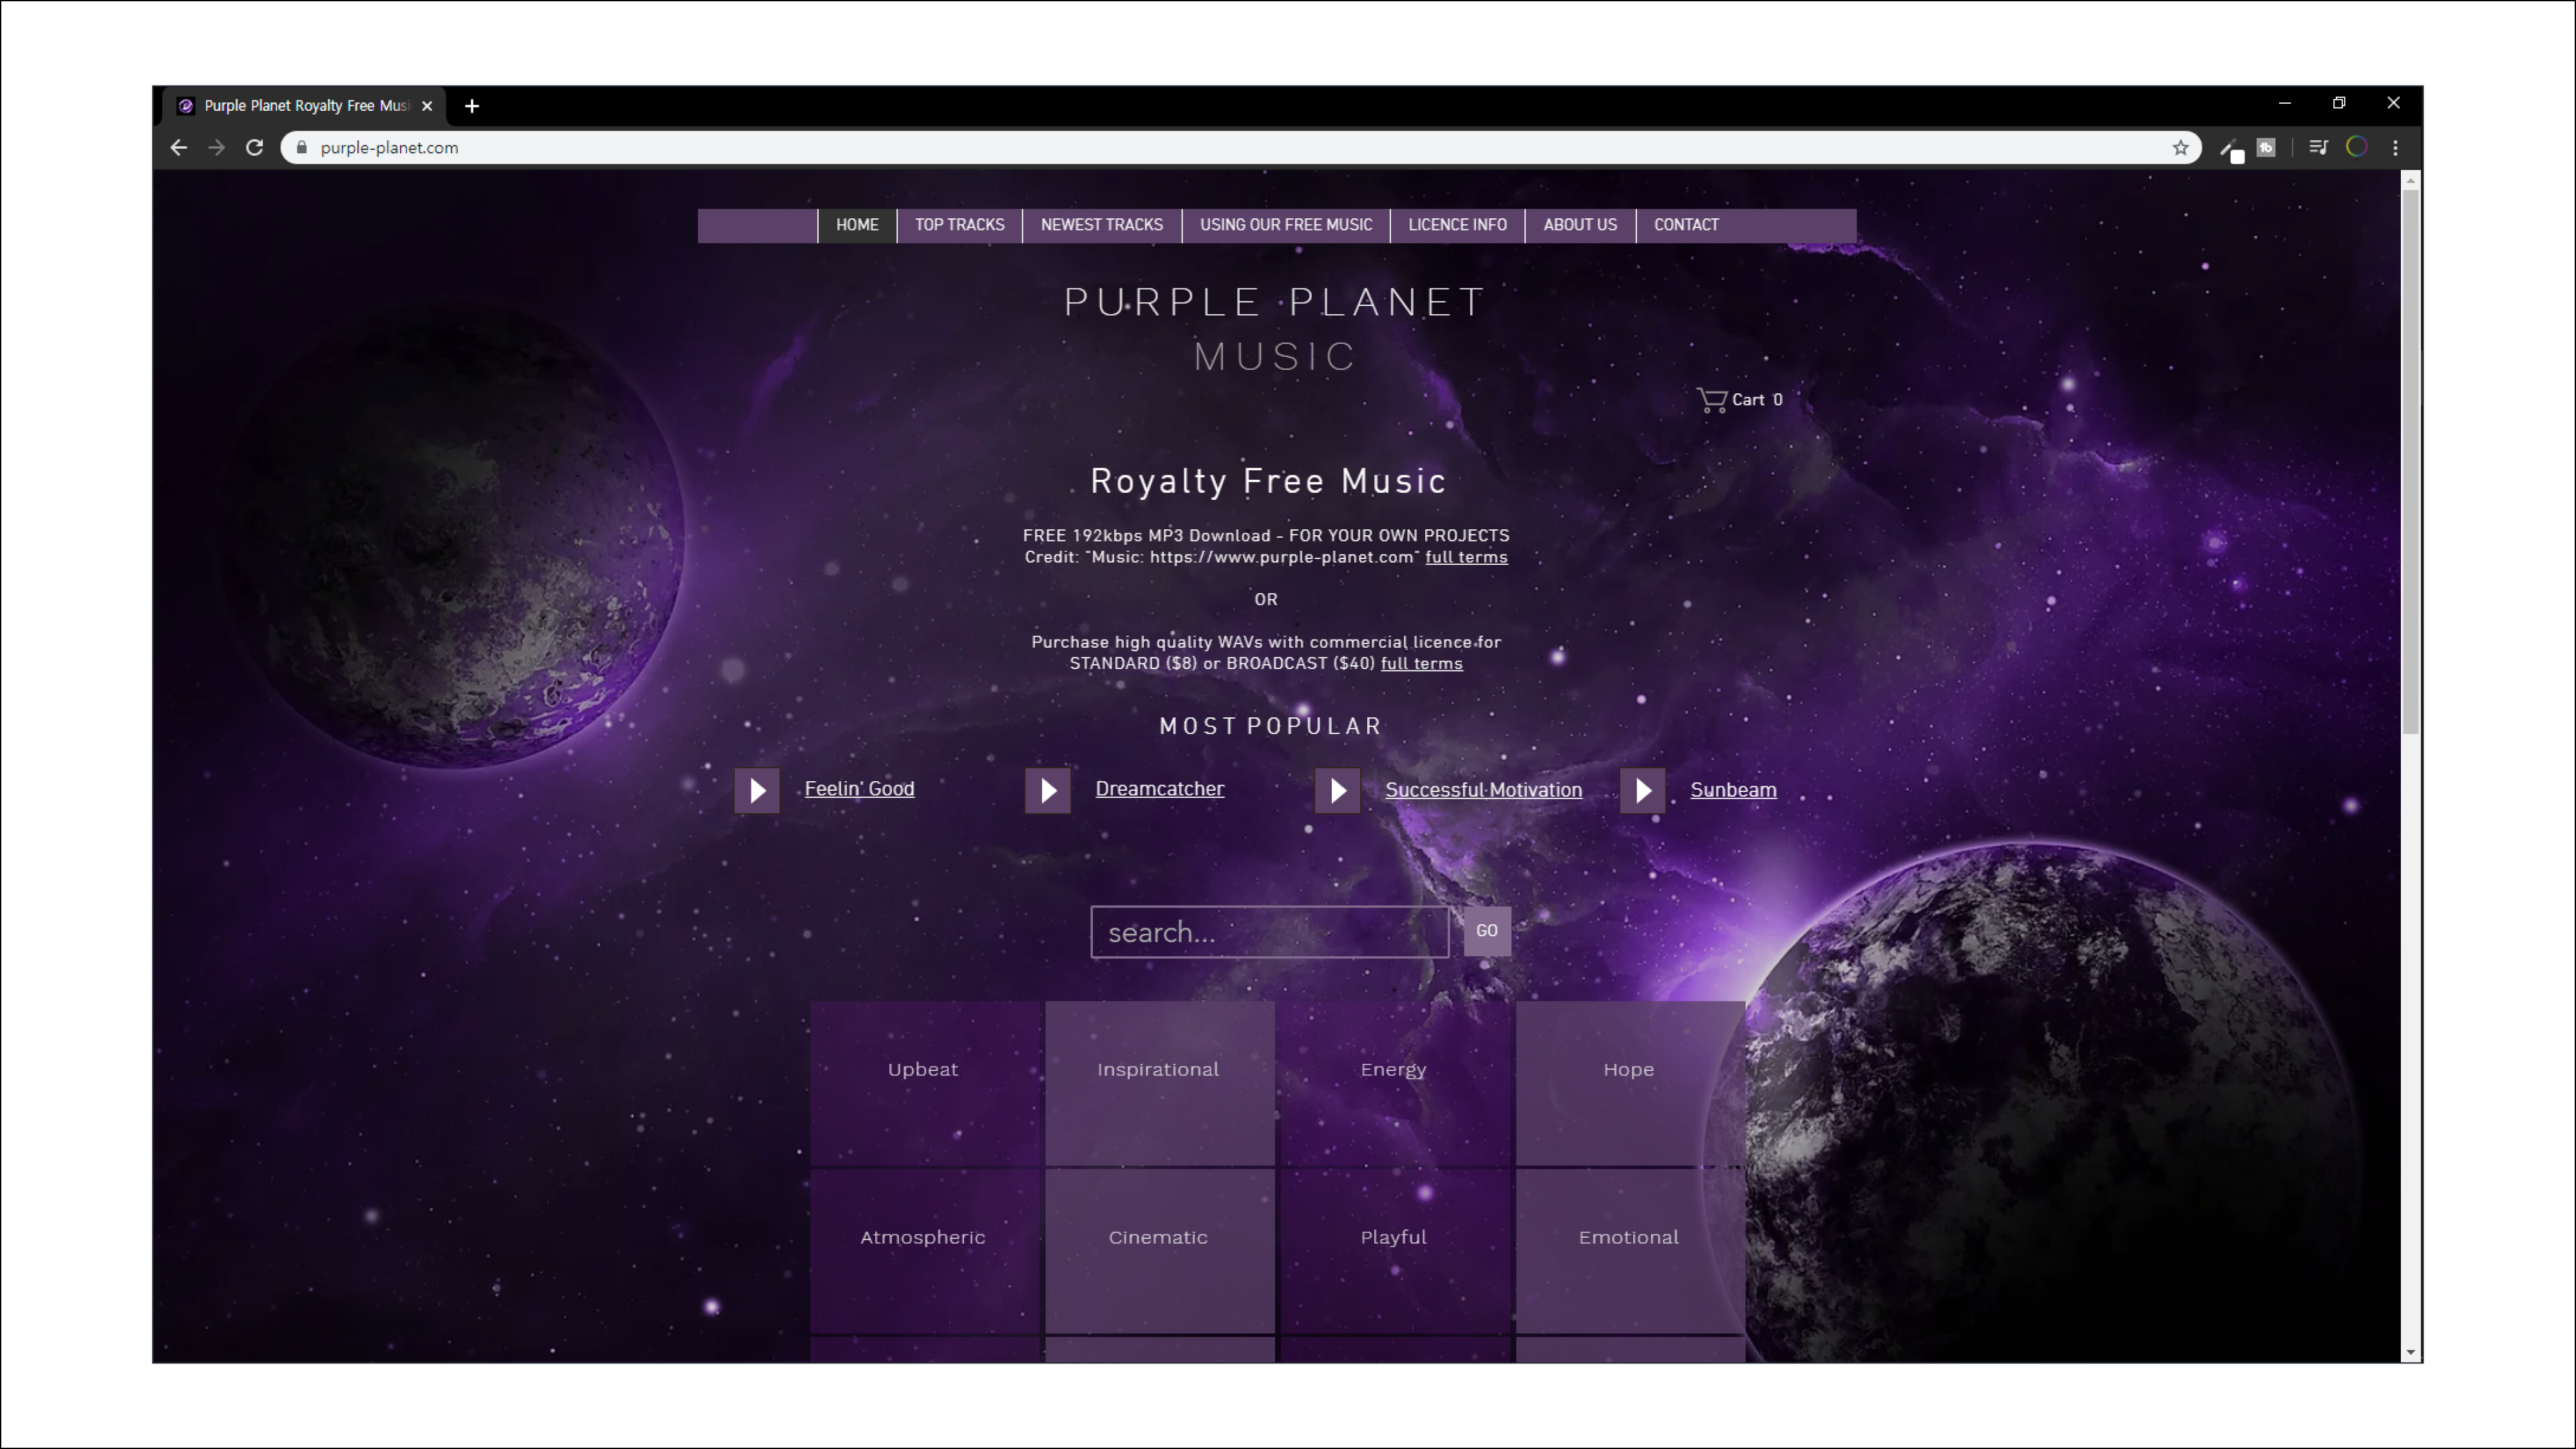Screen dimensions: 2576x1449
Task: View site security lock information
Action: coord(301,148)
